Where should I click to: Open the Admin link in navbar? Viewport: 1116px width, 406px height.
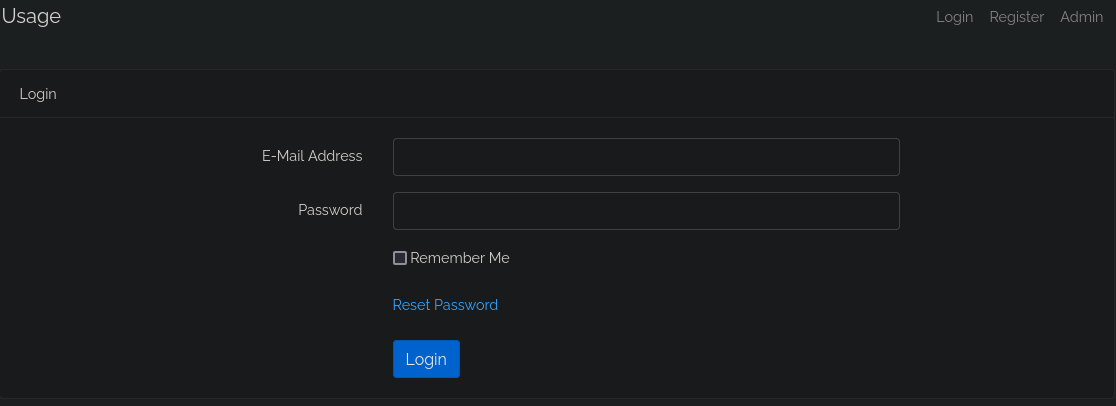[1081, 17]
